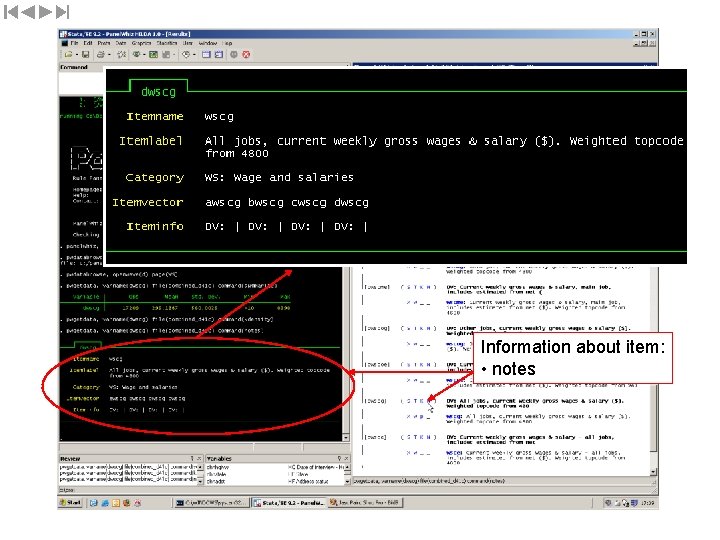Click the Graph window toolbar icon
The height and width of the screenshot is (540, 720).
pyautogui.click(x=166, y=55)
